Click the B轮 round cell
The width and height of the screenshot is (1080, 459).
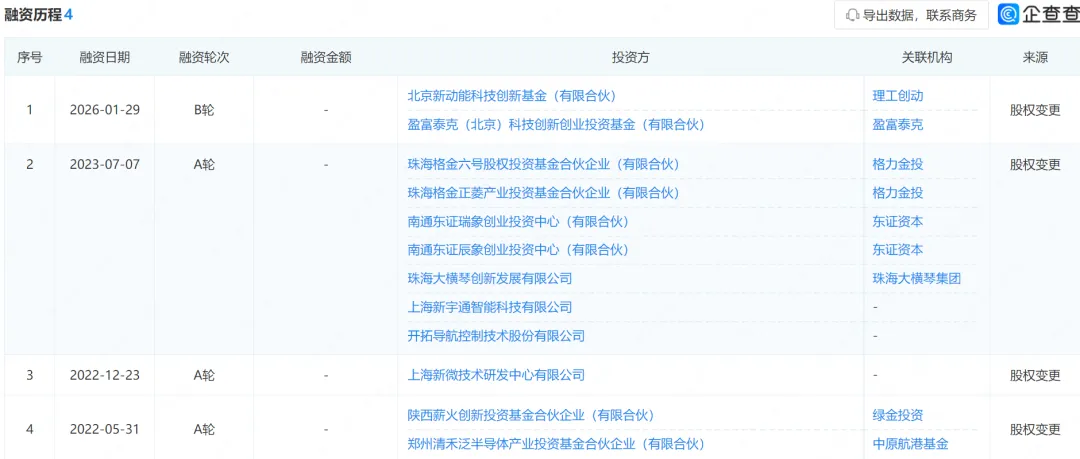[204, 110]
